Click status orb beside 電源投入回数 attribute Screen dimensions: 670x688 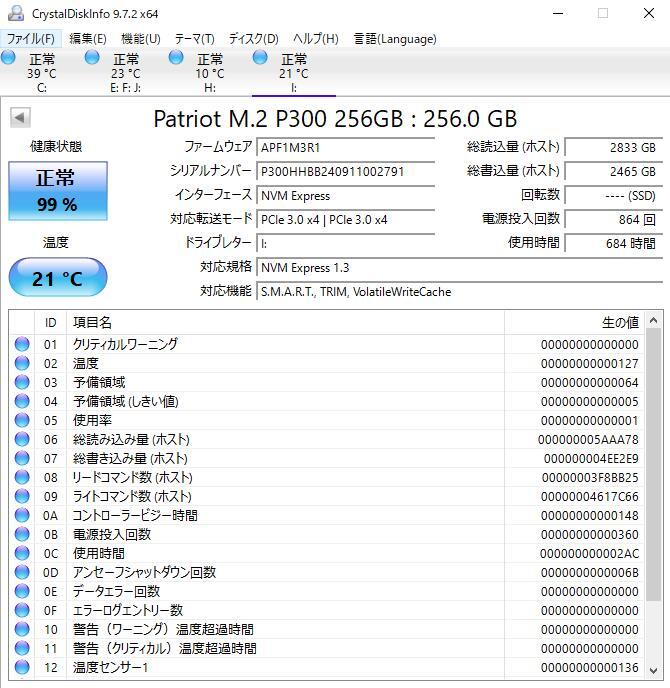[22, 534]
